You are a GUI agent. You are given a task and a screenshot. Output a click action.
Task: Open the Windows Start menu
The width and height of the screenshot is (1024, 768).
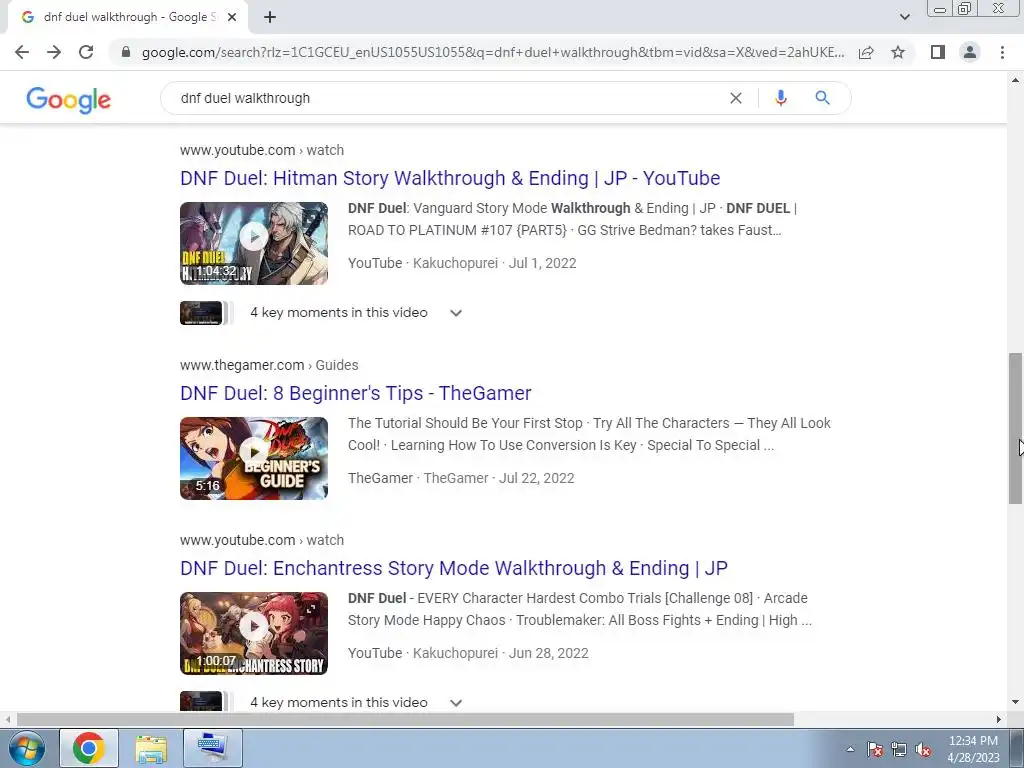pos(26,748)
